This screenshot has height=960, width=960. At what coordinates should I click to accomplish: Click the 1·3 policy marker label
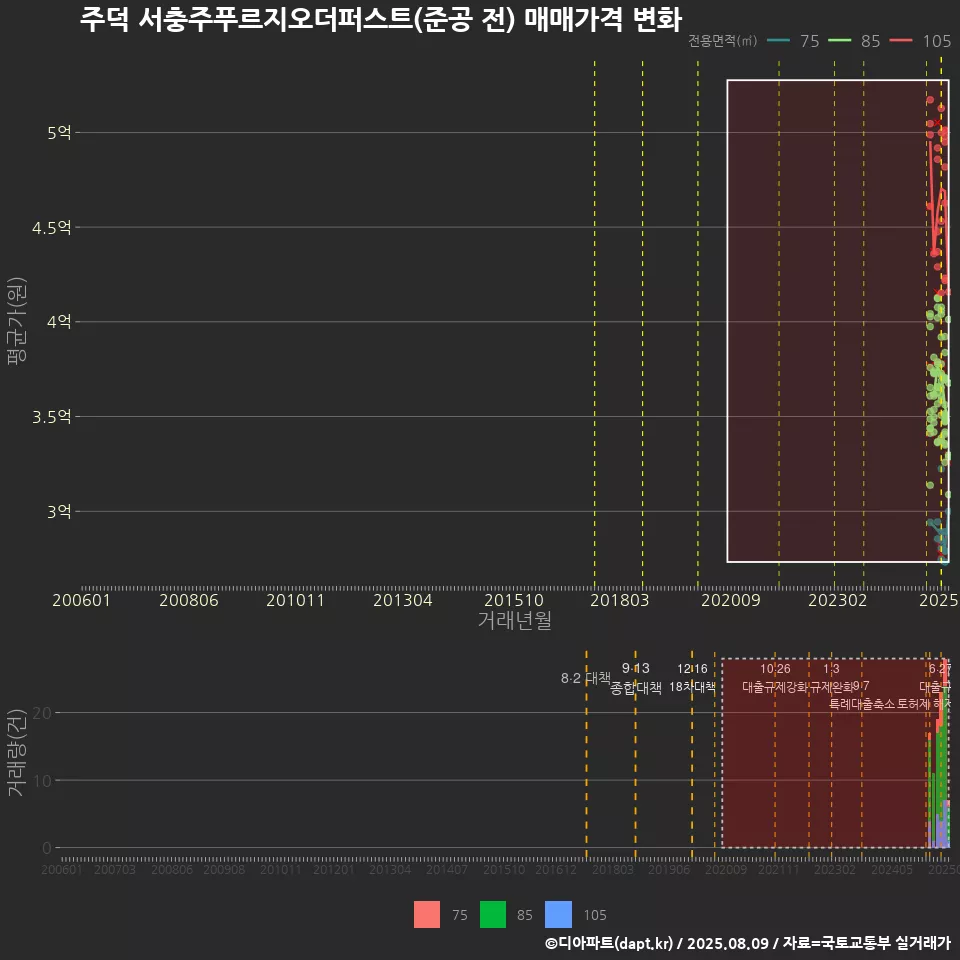(x=831, y=669)
